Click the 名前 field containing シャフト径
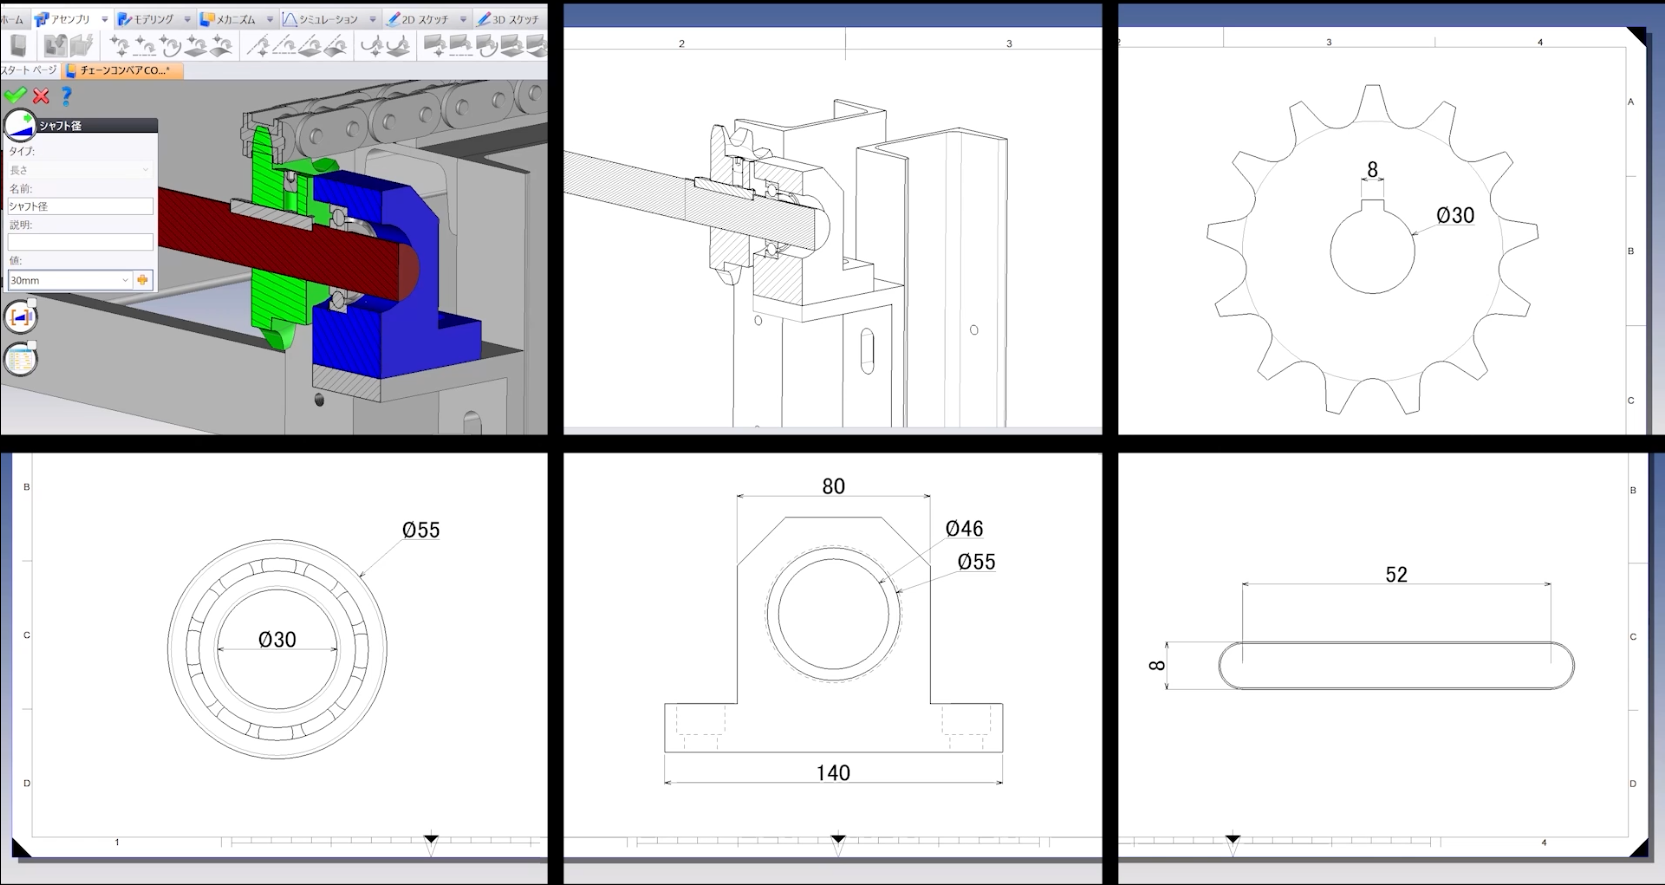Screen dimensions: 1665x885 tap(80, 206)
